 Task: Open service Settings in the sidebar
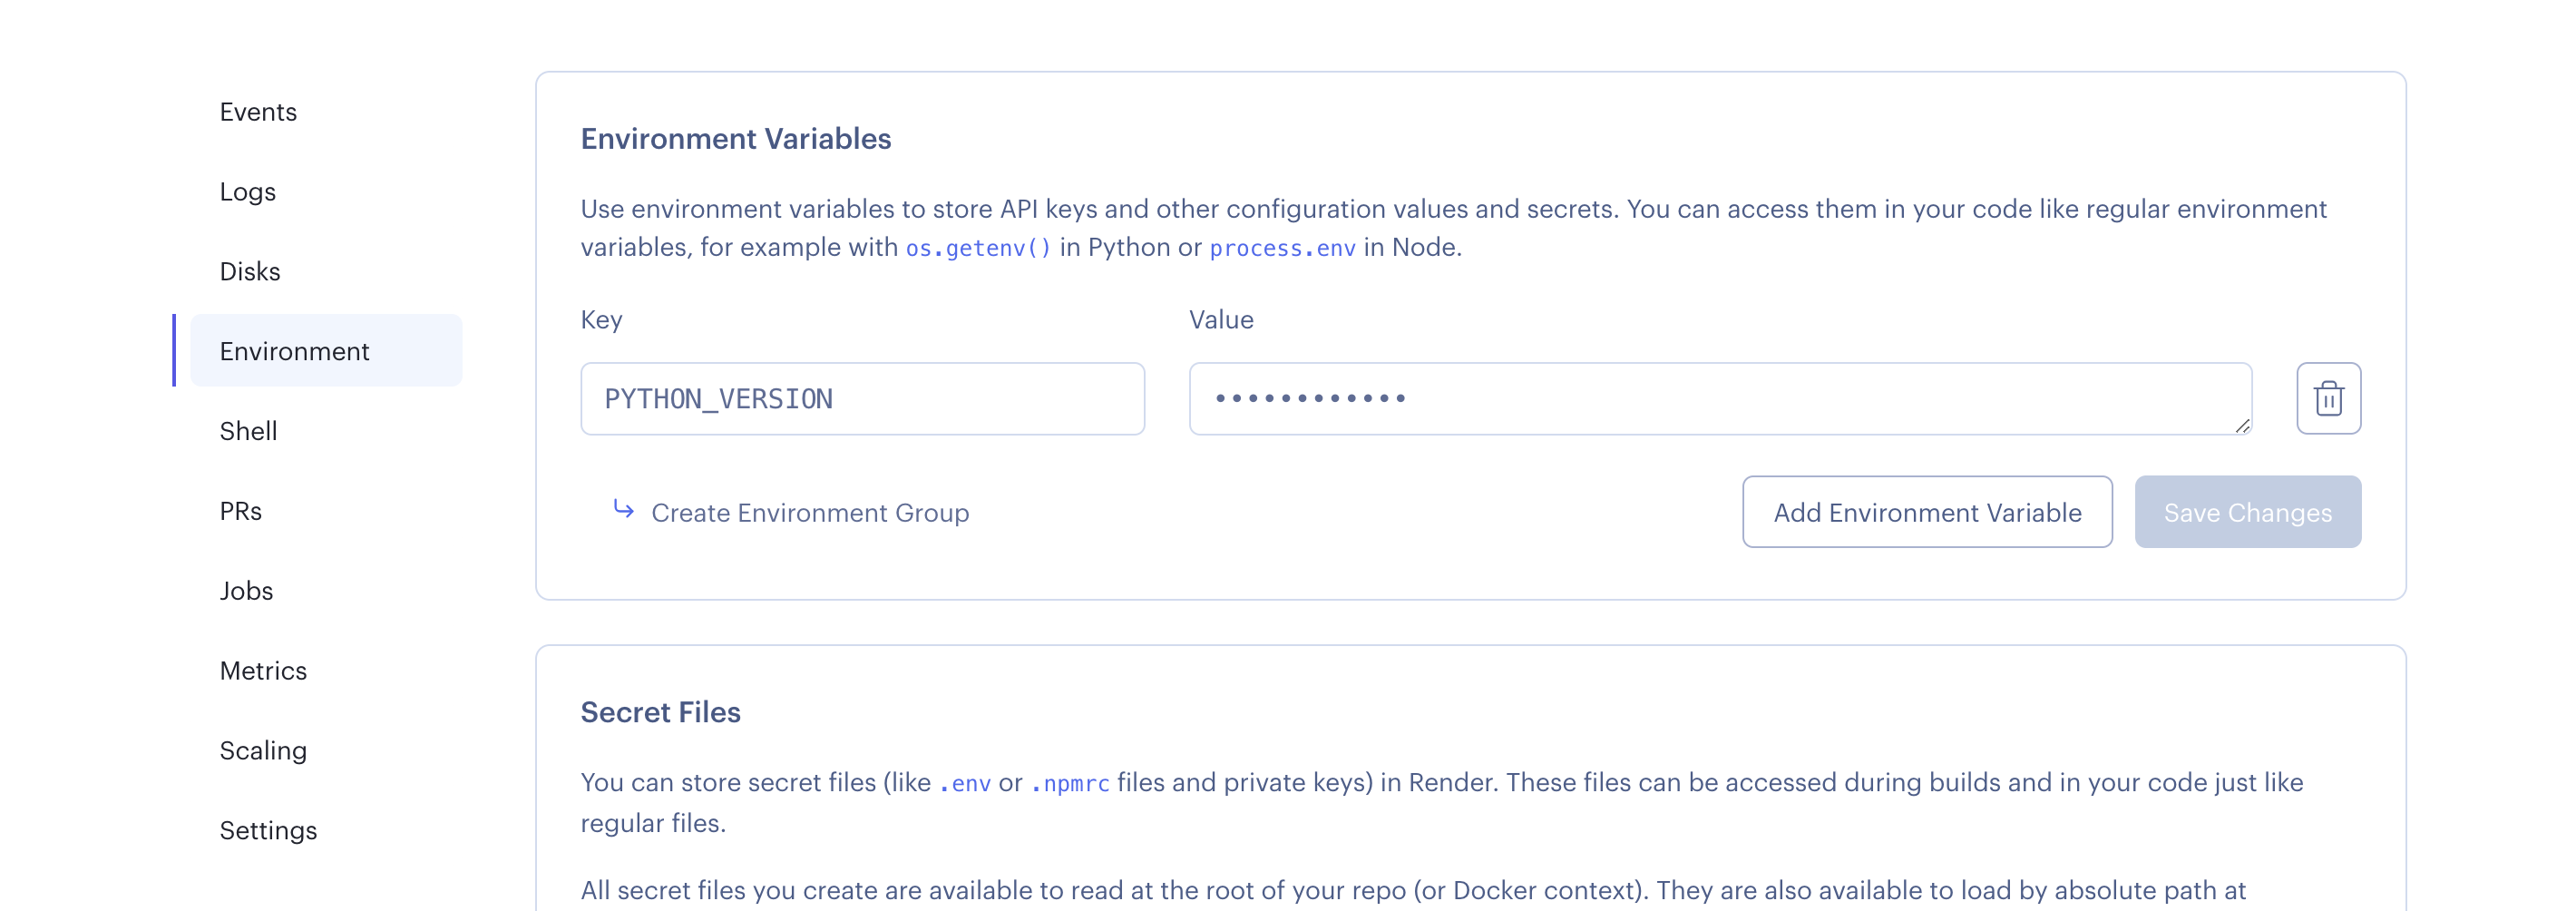[x=268, y=831]
